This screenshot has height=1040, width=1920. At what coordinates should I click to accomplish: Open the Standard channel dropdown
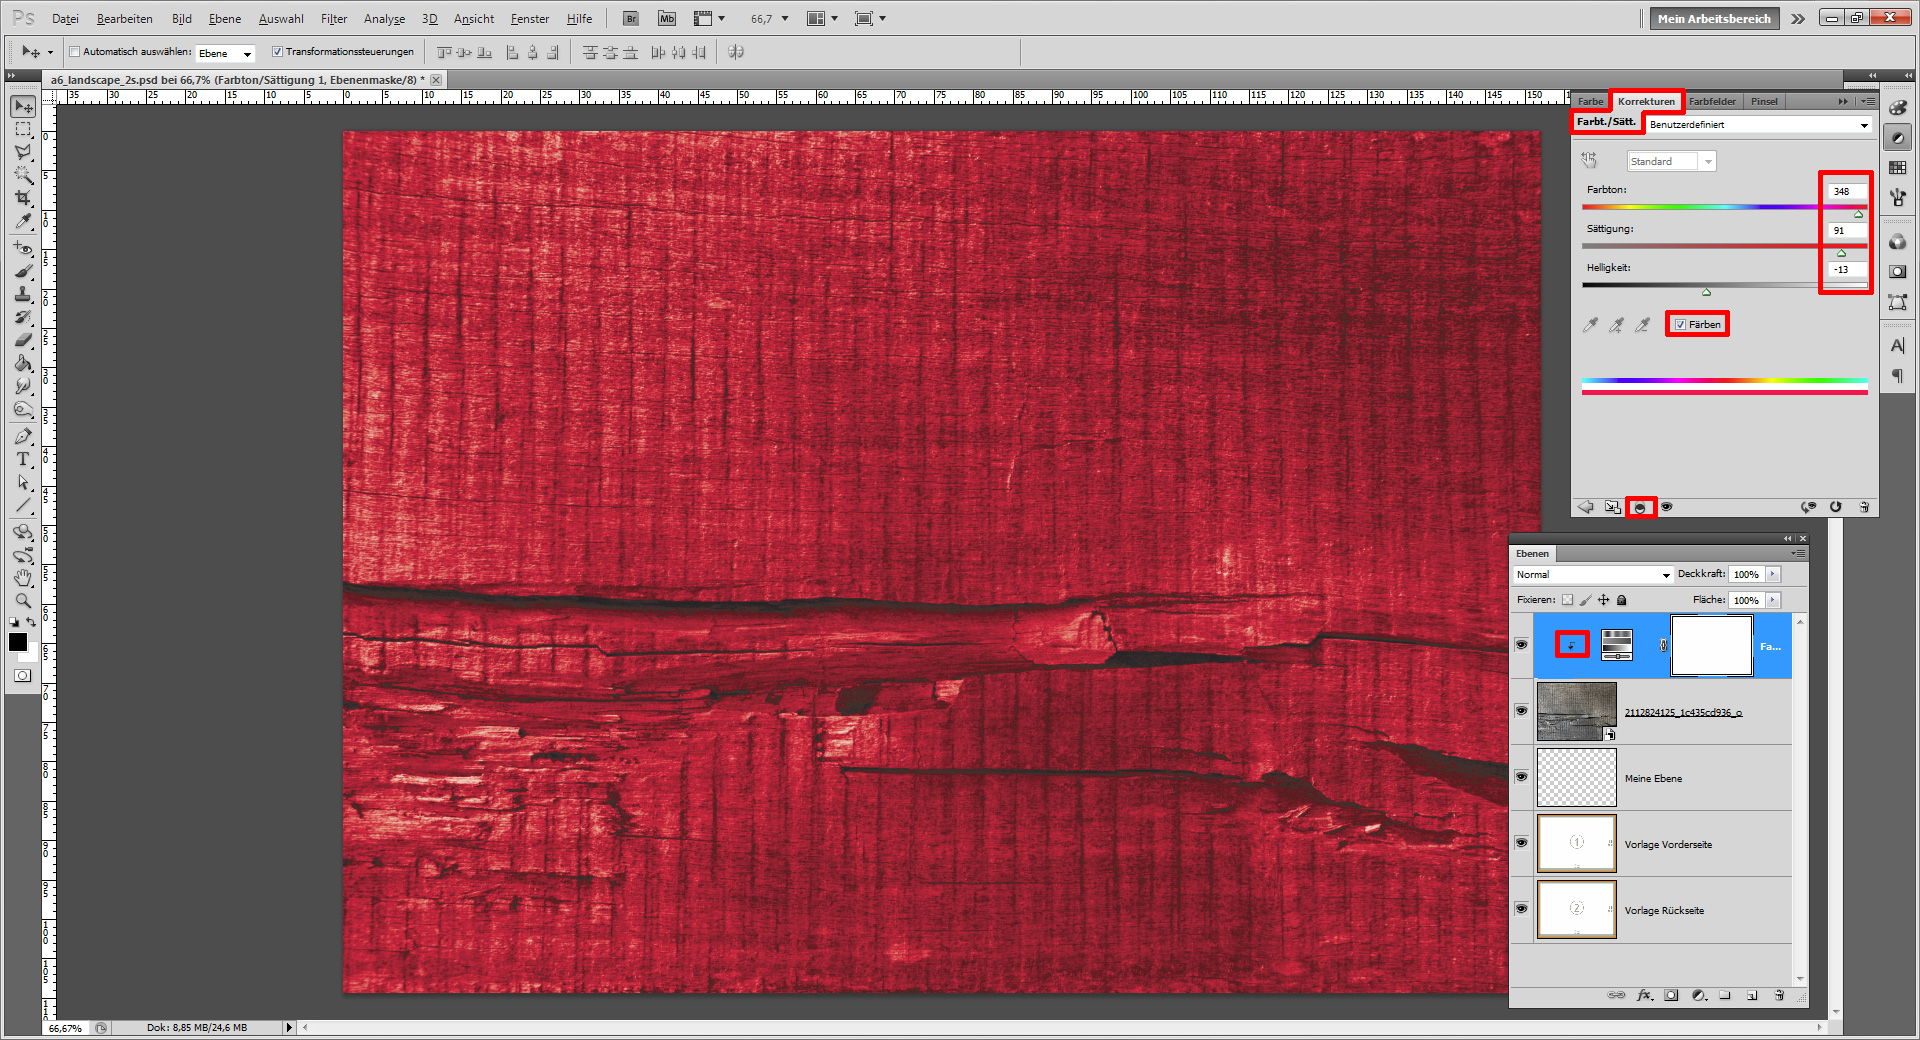[1707, 160]
